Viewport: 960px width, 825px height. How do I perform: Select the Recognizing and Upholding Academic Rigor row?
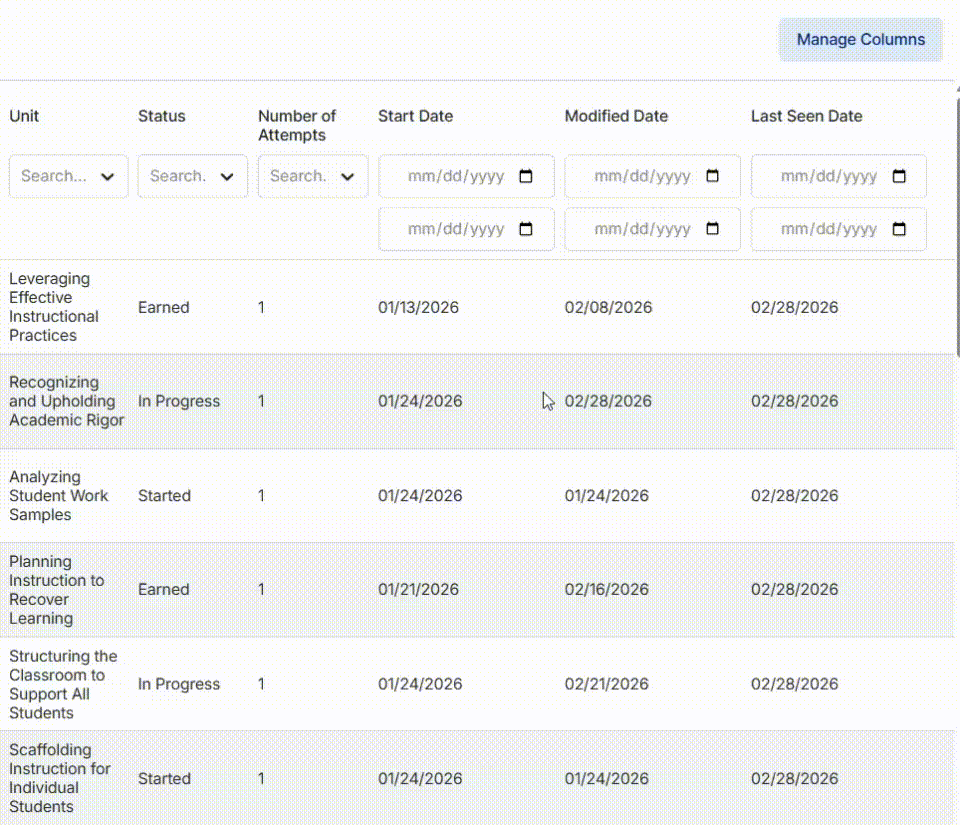[x=478, y=401]
